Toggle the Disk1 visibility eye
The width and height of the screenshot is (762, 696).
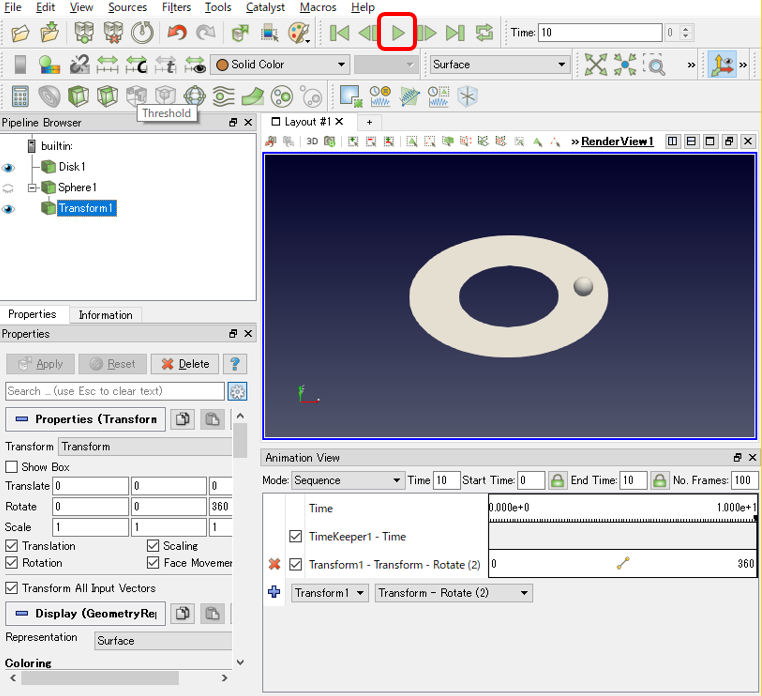point(8,168)
